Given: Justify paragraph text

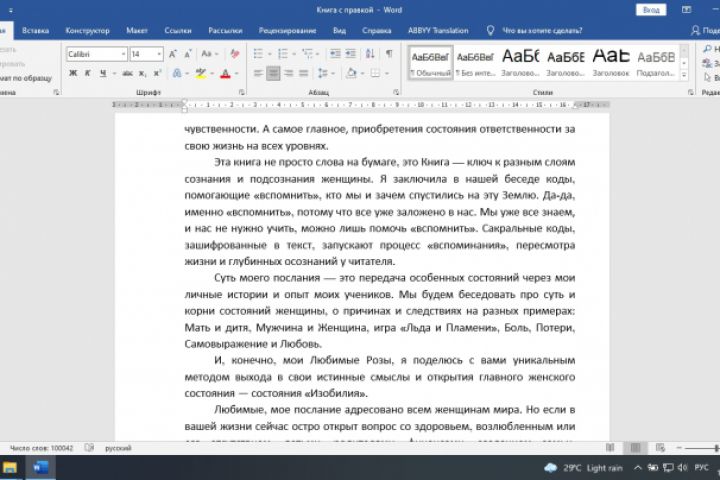Looking at the screenshot, I should (304, 73).
